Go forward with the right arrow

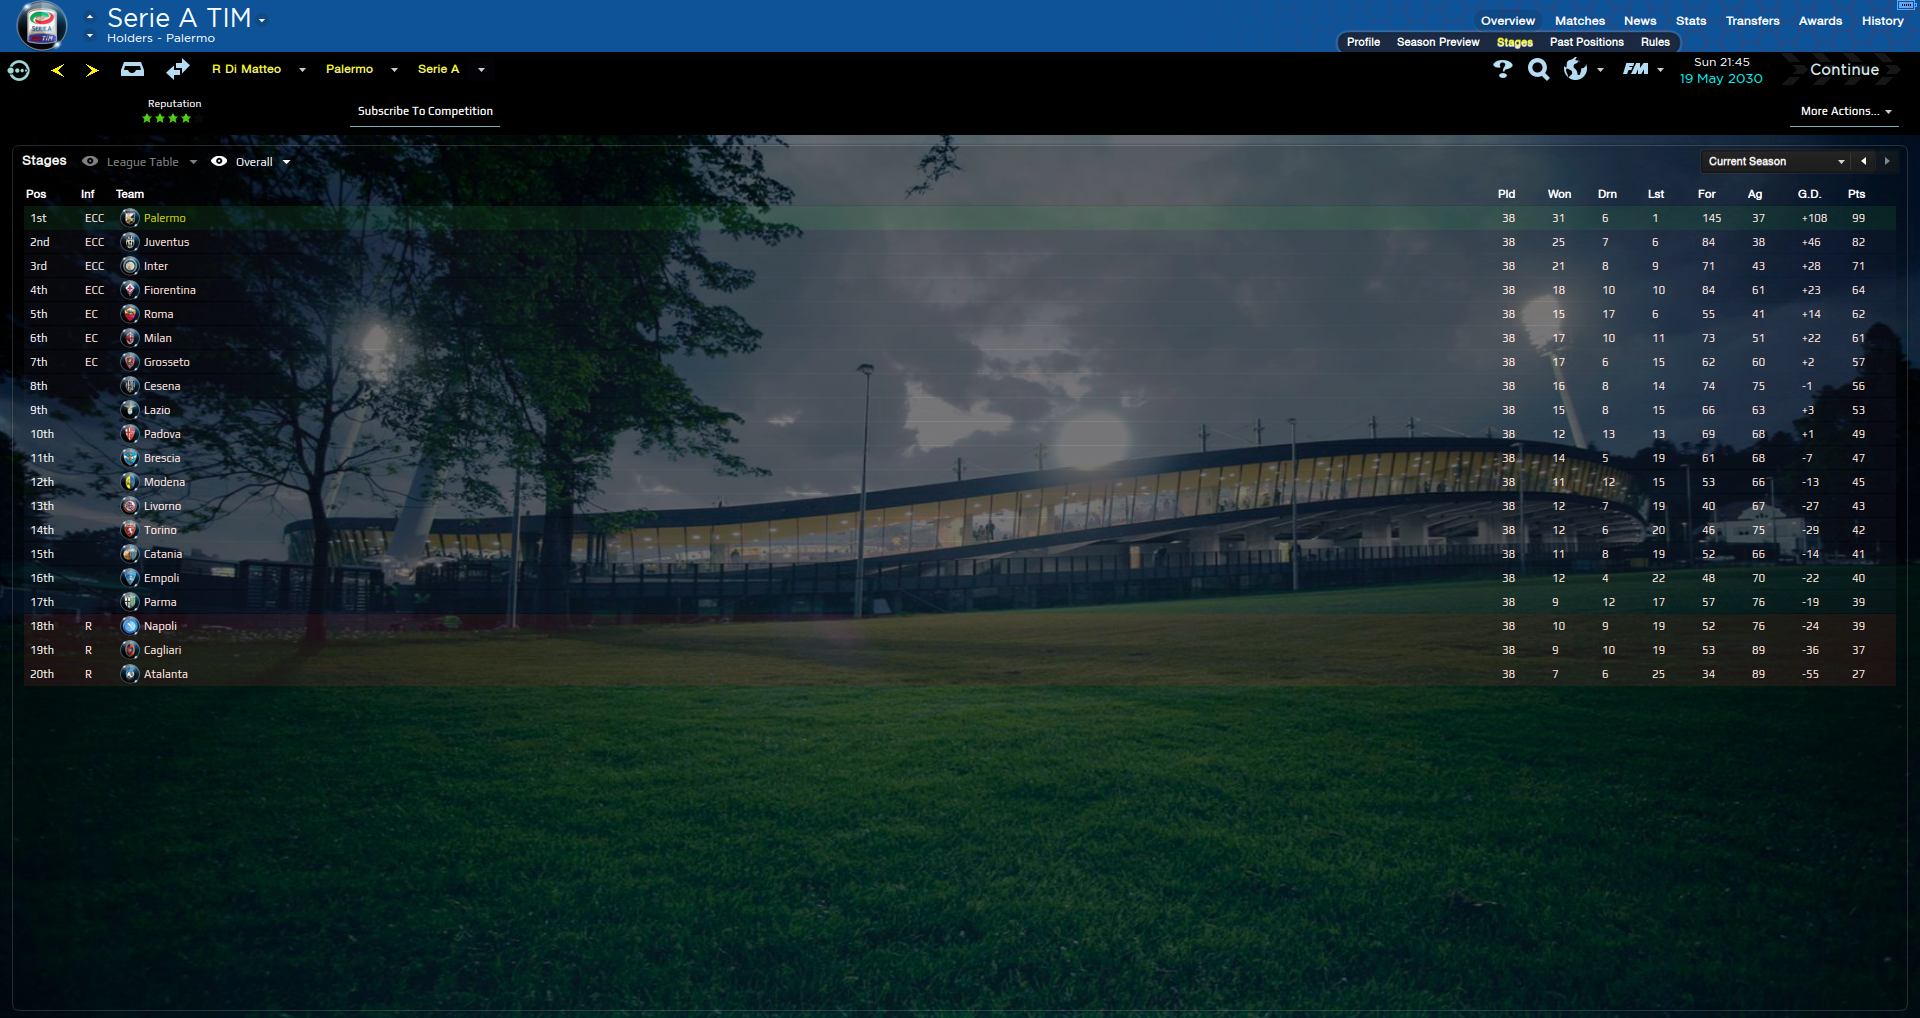point(92,70)
